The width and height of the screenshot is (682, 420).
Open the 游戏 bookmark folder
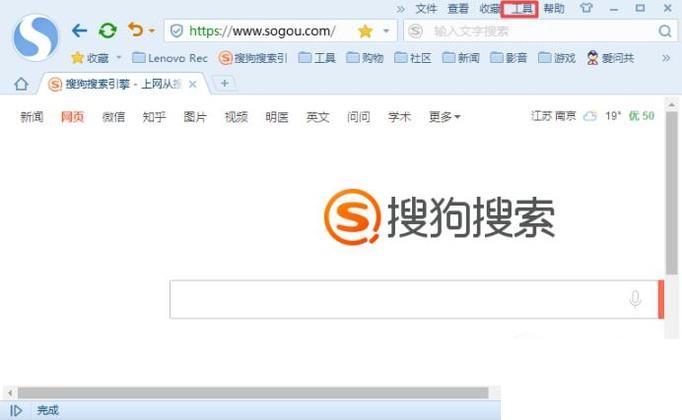pyautogui.click(x=557, y=58)
